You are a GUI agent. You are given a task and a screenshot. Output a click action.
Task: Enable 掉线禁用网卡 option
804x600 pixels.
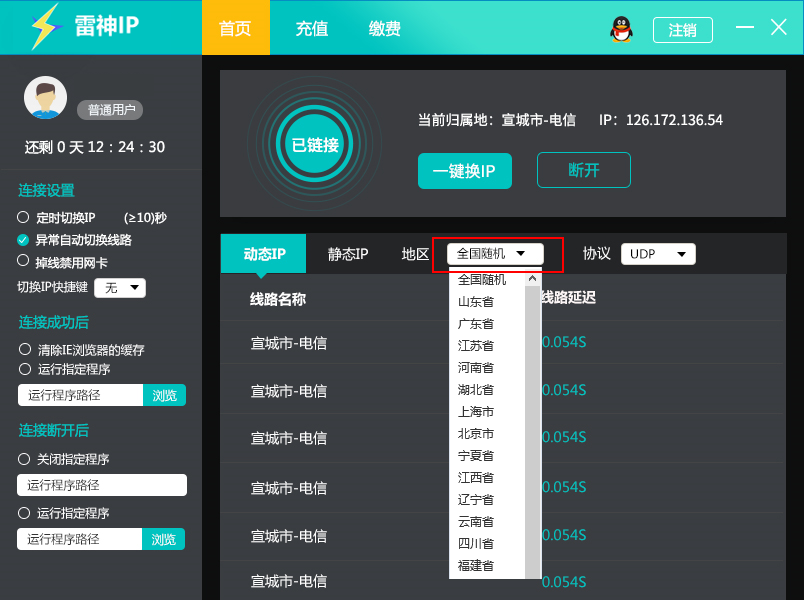point(23,261)
